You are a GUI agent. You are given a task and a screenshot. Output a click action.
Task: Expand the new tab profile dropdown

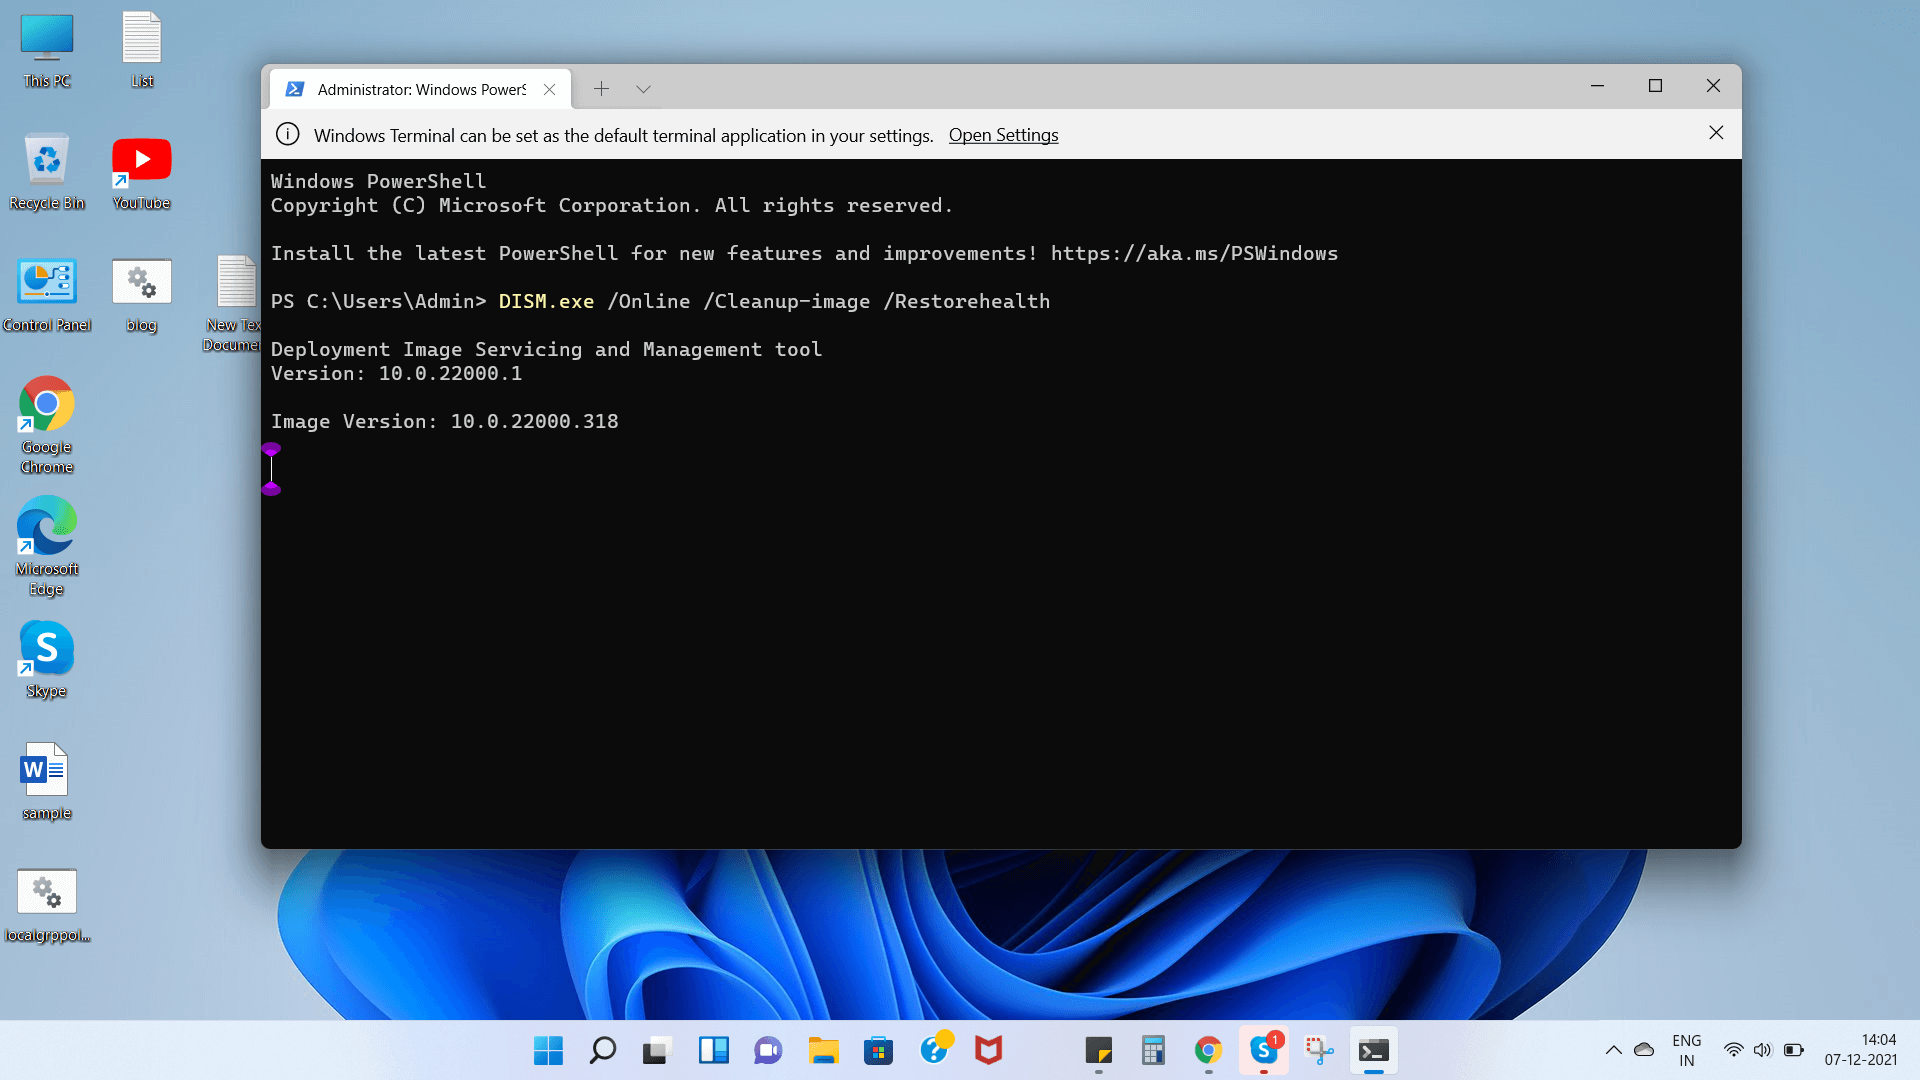(x=643, y=89)
